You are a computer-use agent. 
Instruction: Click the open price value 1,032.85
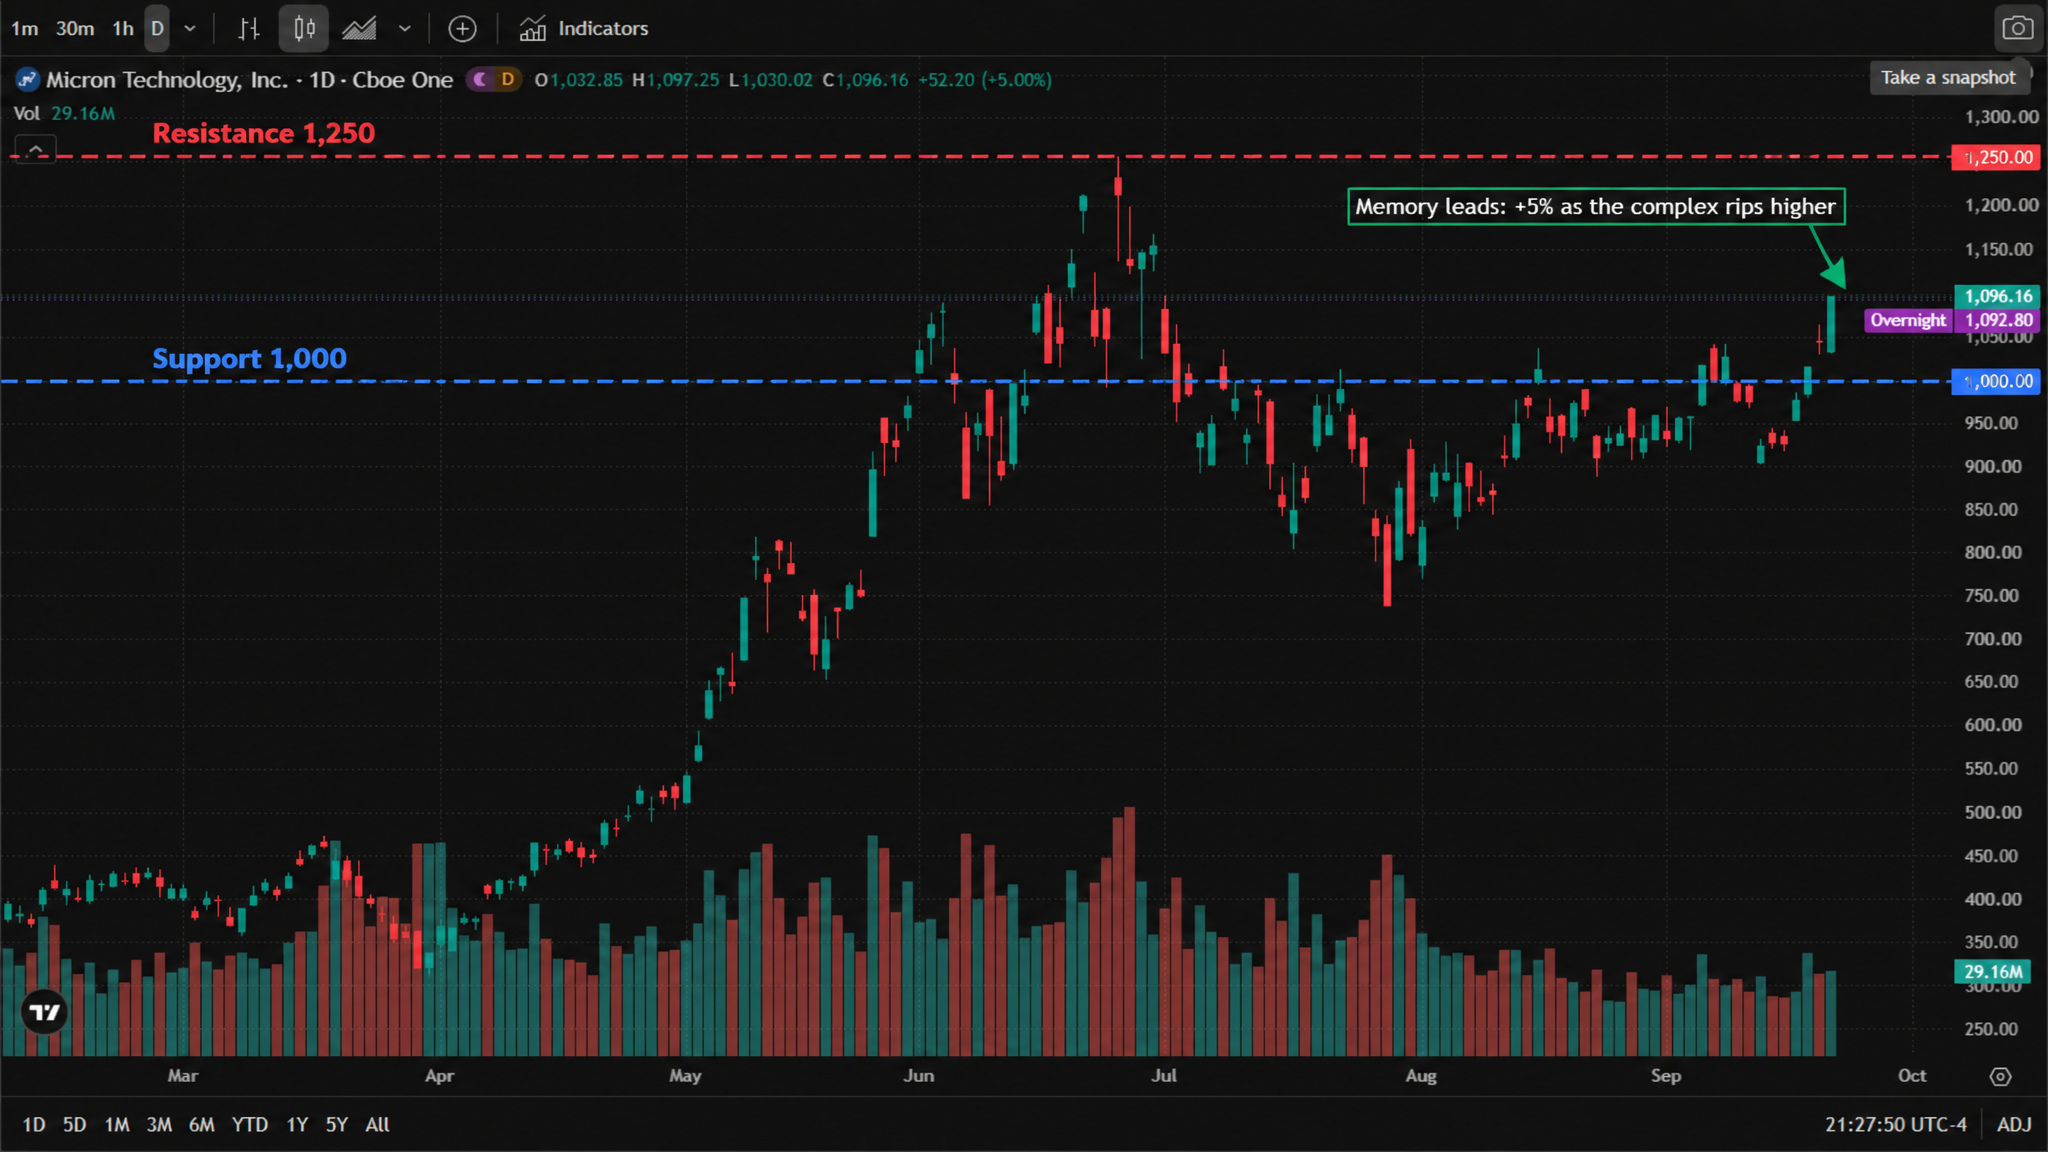[x=586, y=80]
